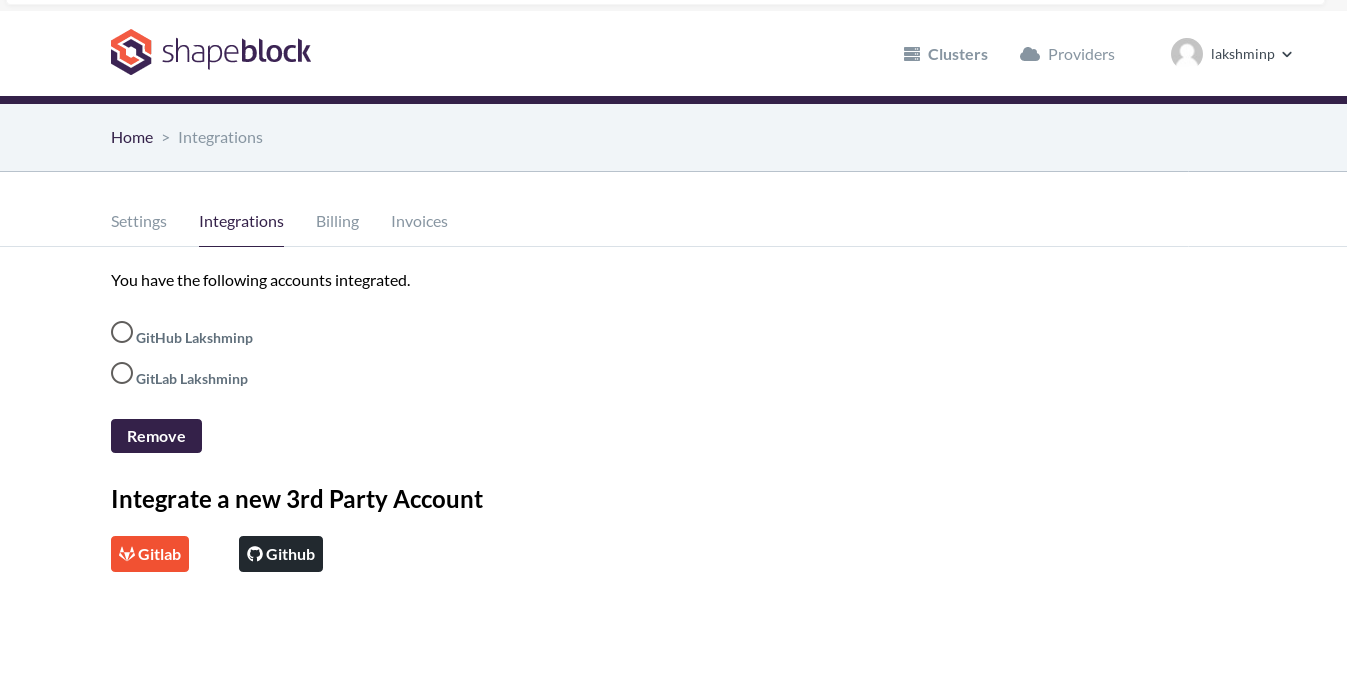Viewport: 1347px width, 683px height.
Task: Click the Integrations breadcrumb text
Action: [x=220, y=137]
